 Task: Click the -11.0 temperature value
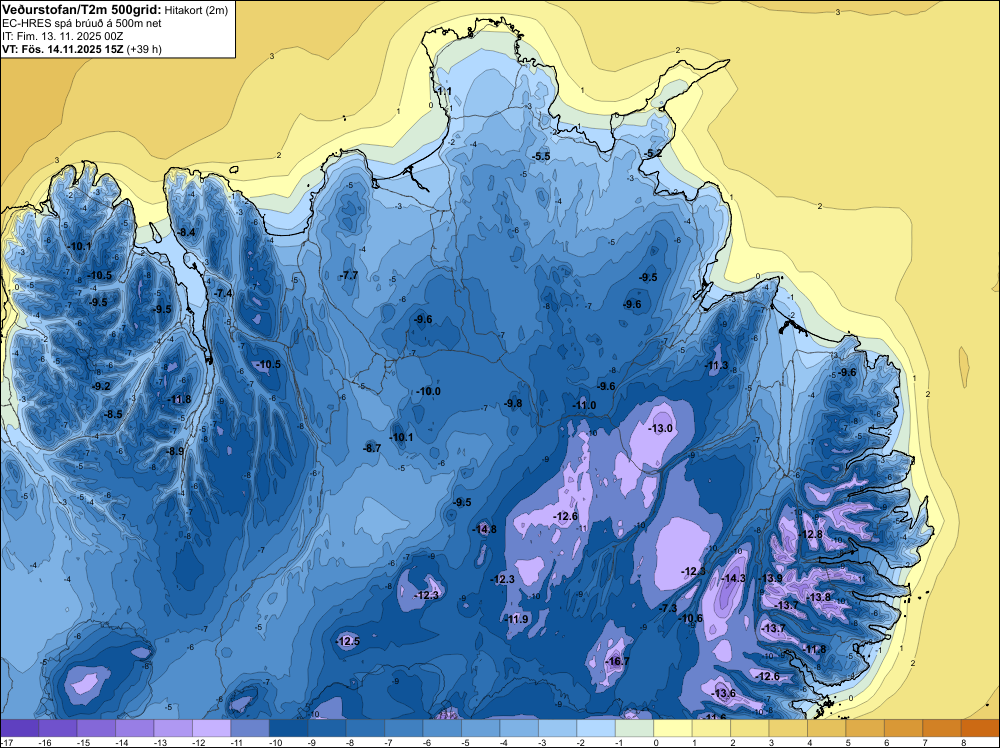pos(584,406)
